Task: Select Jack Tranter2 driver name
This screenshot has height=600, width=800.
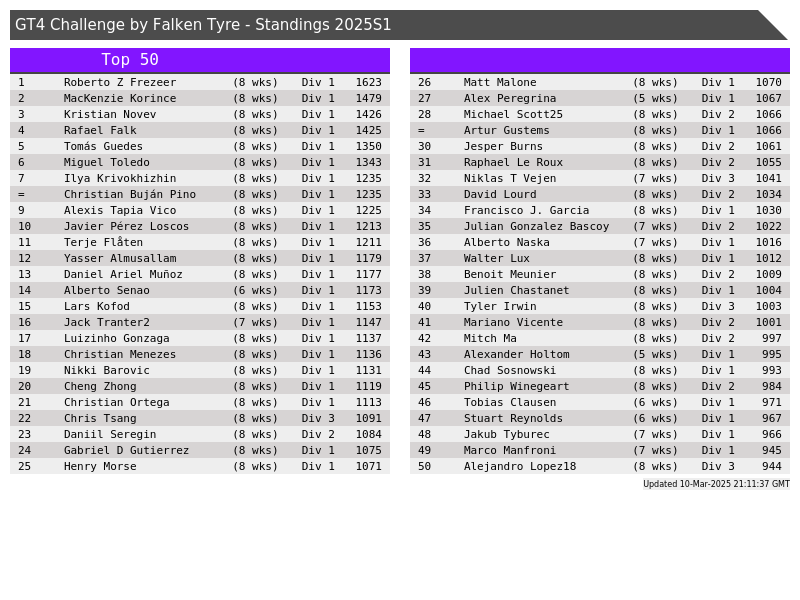Action: click(107, 322)
